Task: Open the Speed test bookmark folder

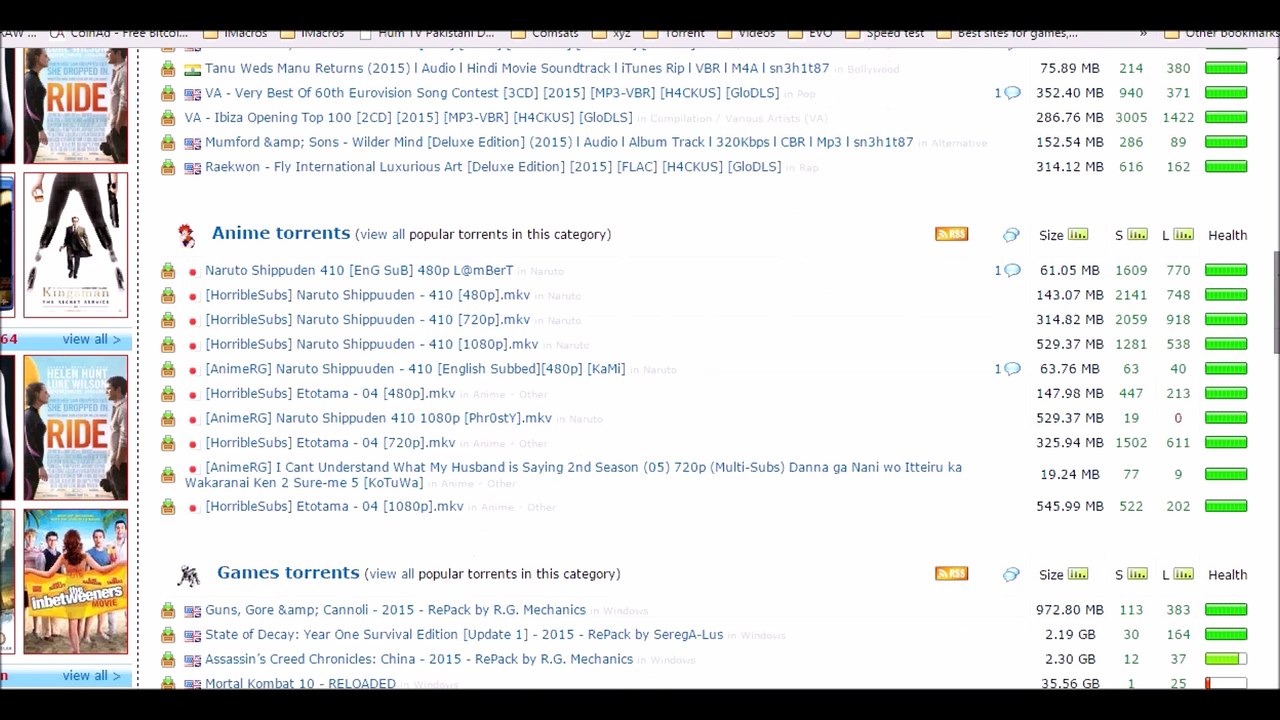Action: 885,33
